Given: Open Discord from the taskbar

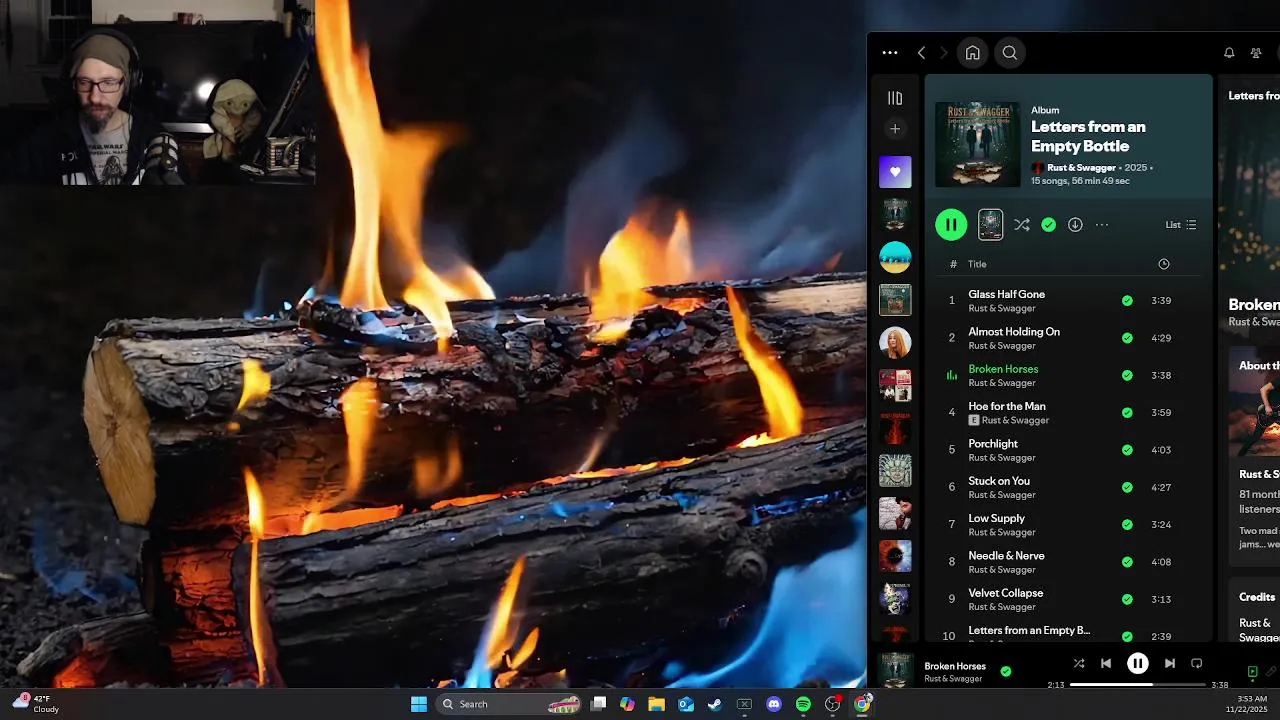Looking at the screenshot, I should 774,704.
